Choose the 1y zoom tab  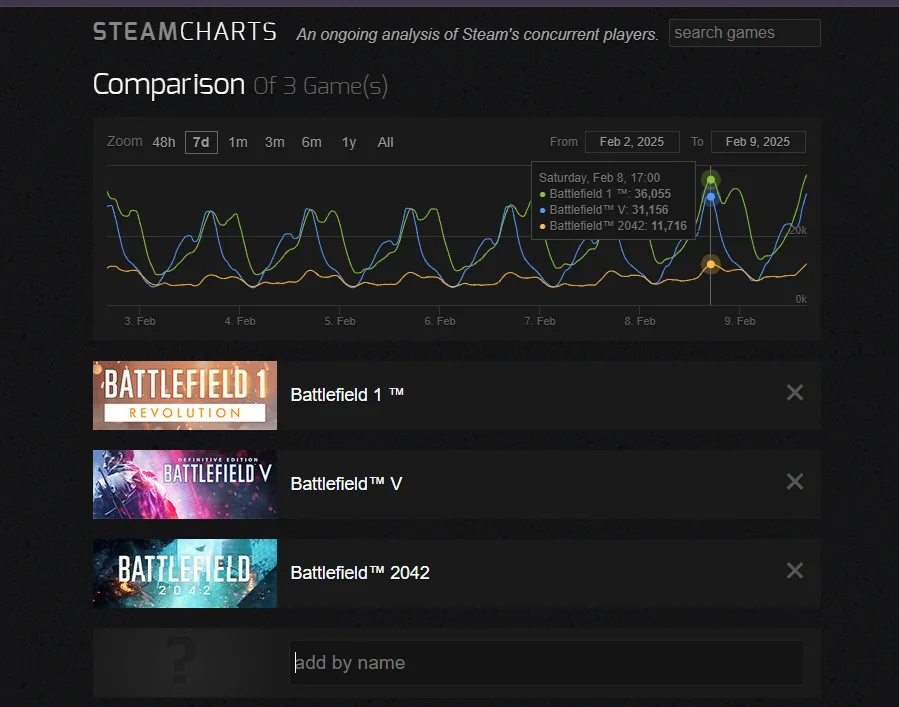tap(348, 142)
